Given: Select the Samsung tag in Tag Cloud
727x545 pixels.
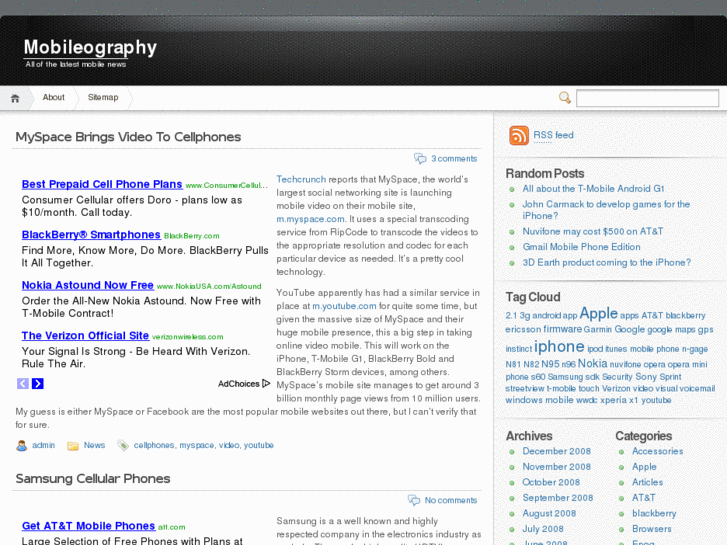Looking at the screenshot, I should click(565, 377).
